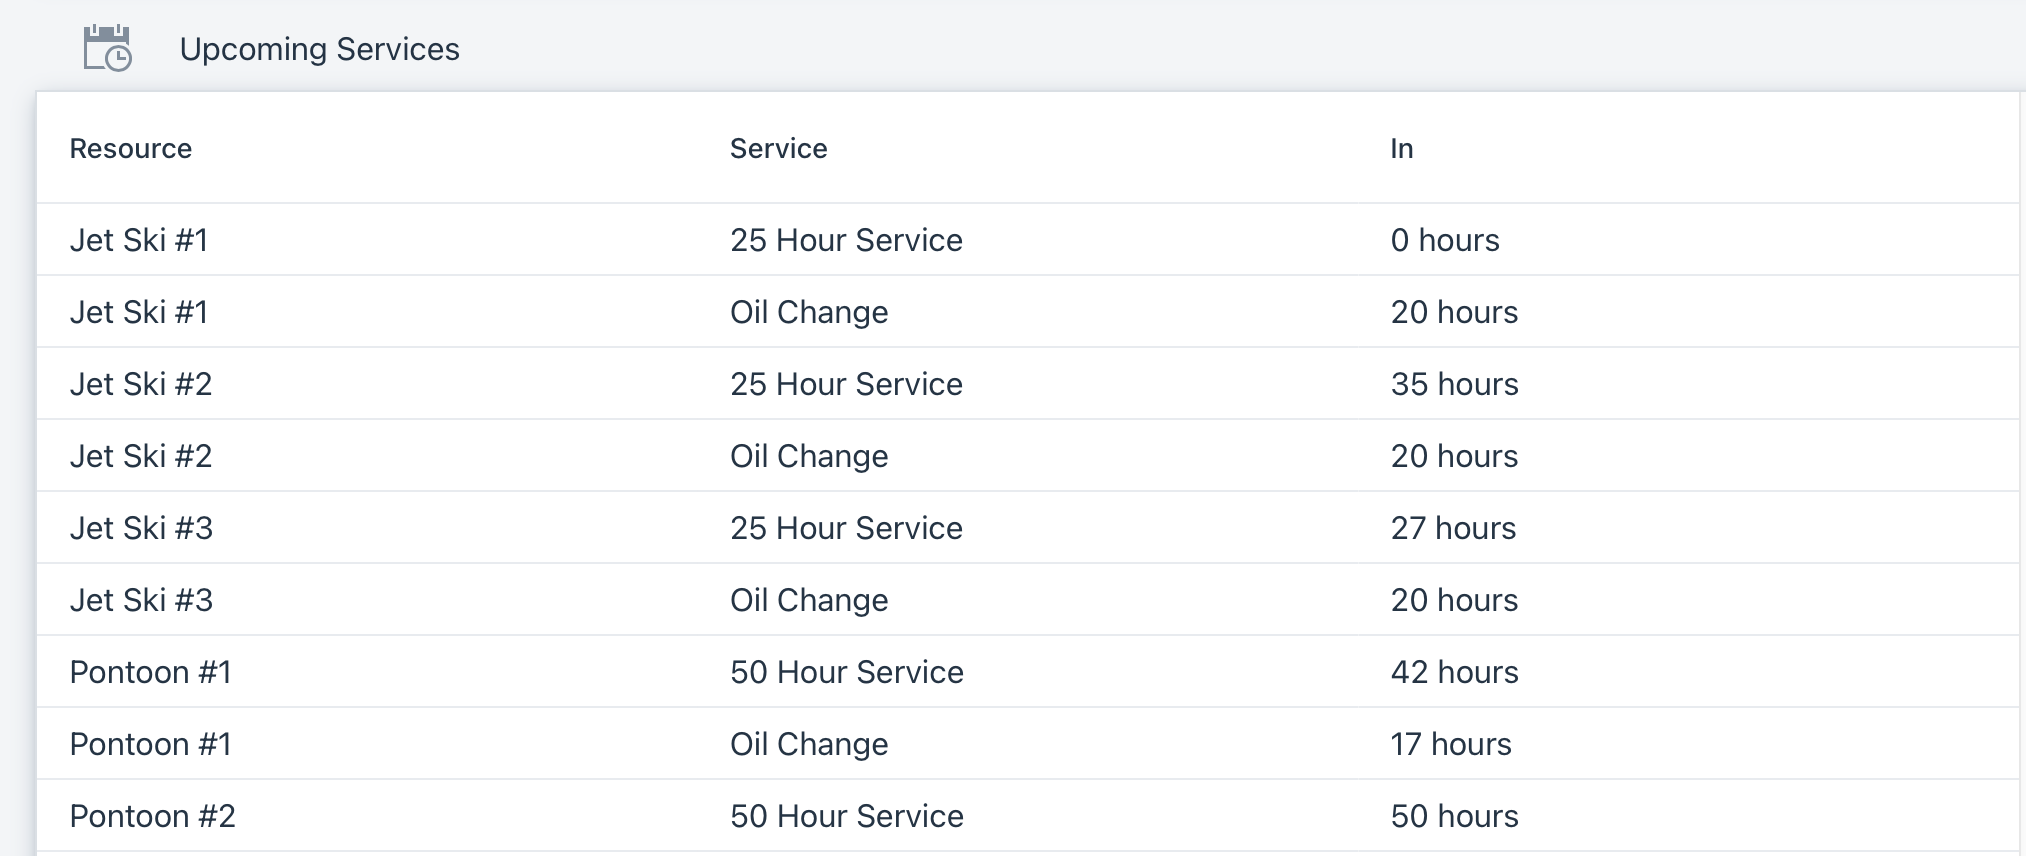Click the Resource column header
This screenshot has height=856, width=2026.
pos(131,149)
